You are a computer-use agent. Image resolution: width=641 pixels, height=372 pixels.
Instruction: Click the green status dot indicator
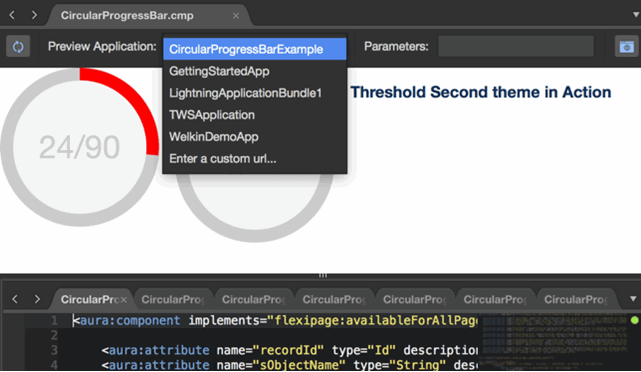[x=634, y=320]
